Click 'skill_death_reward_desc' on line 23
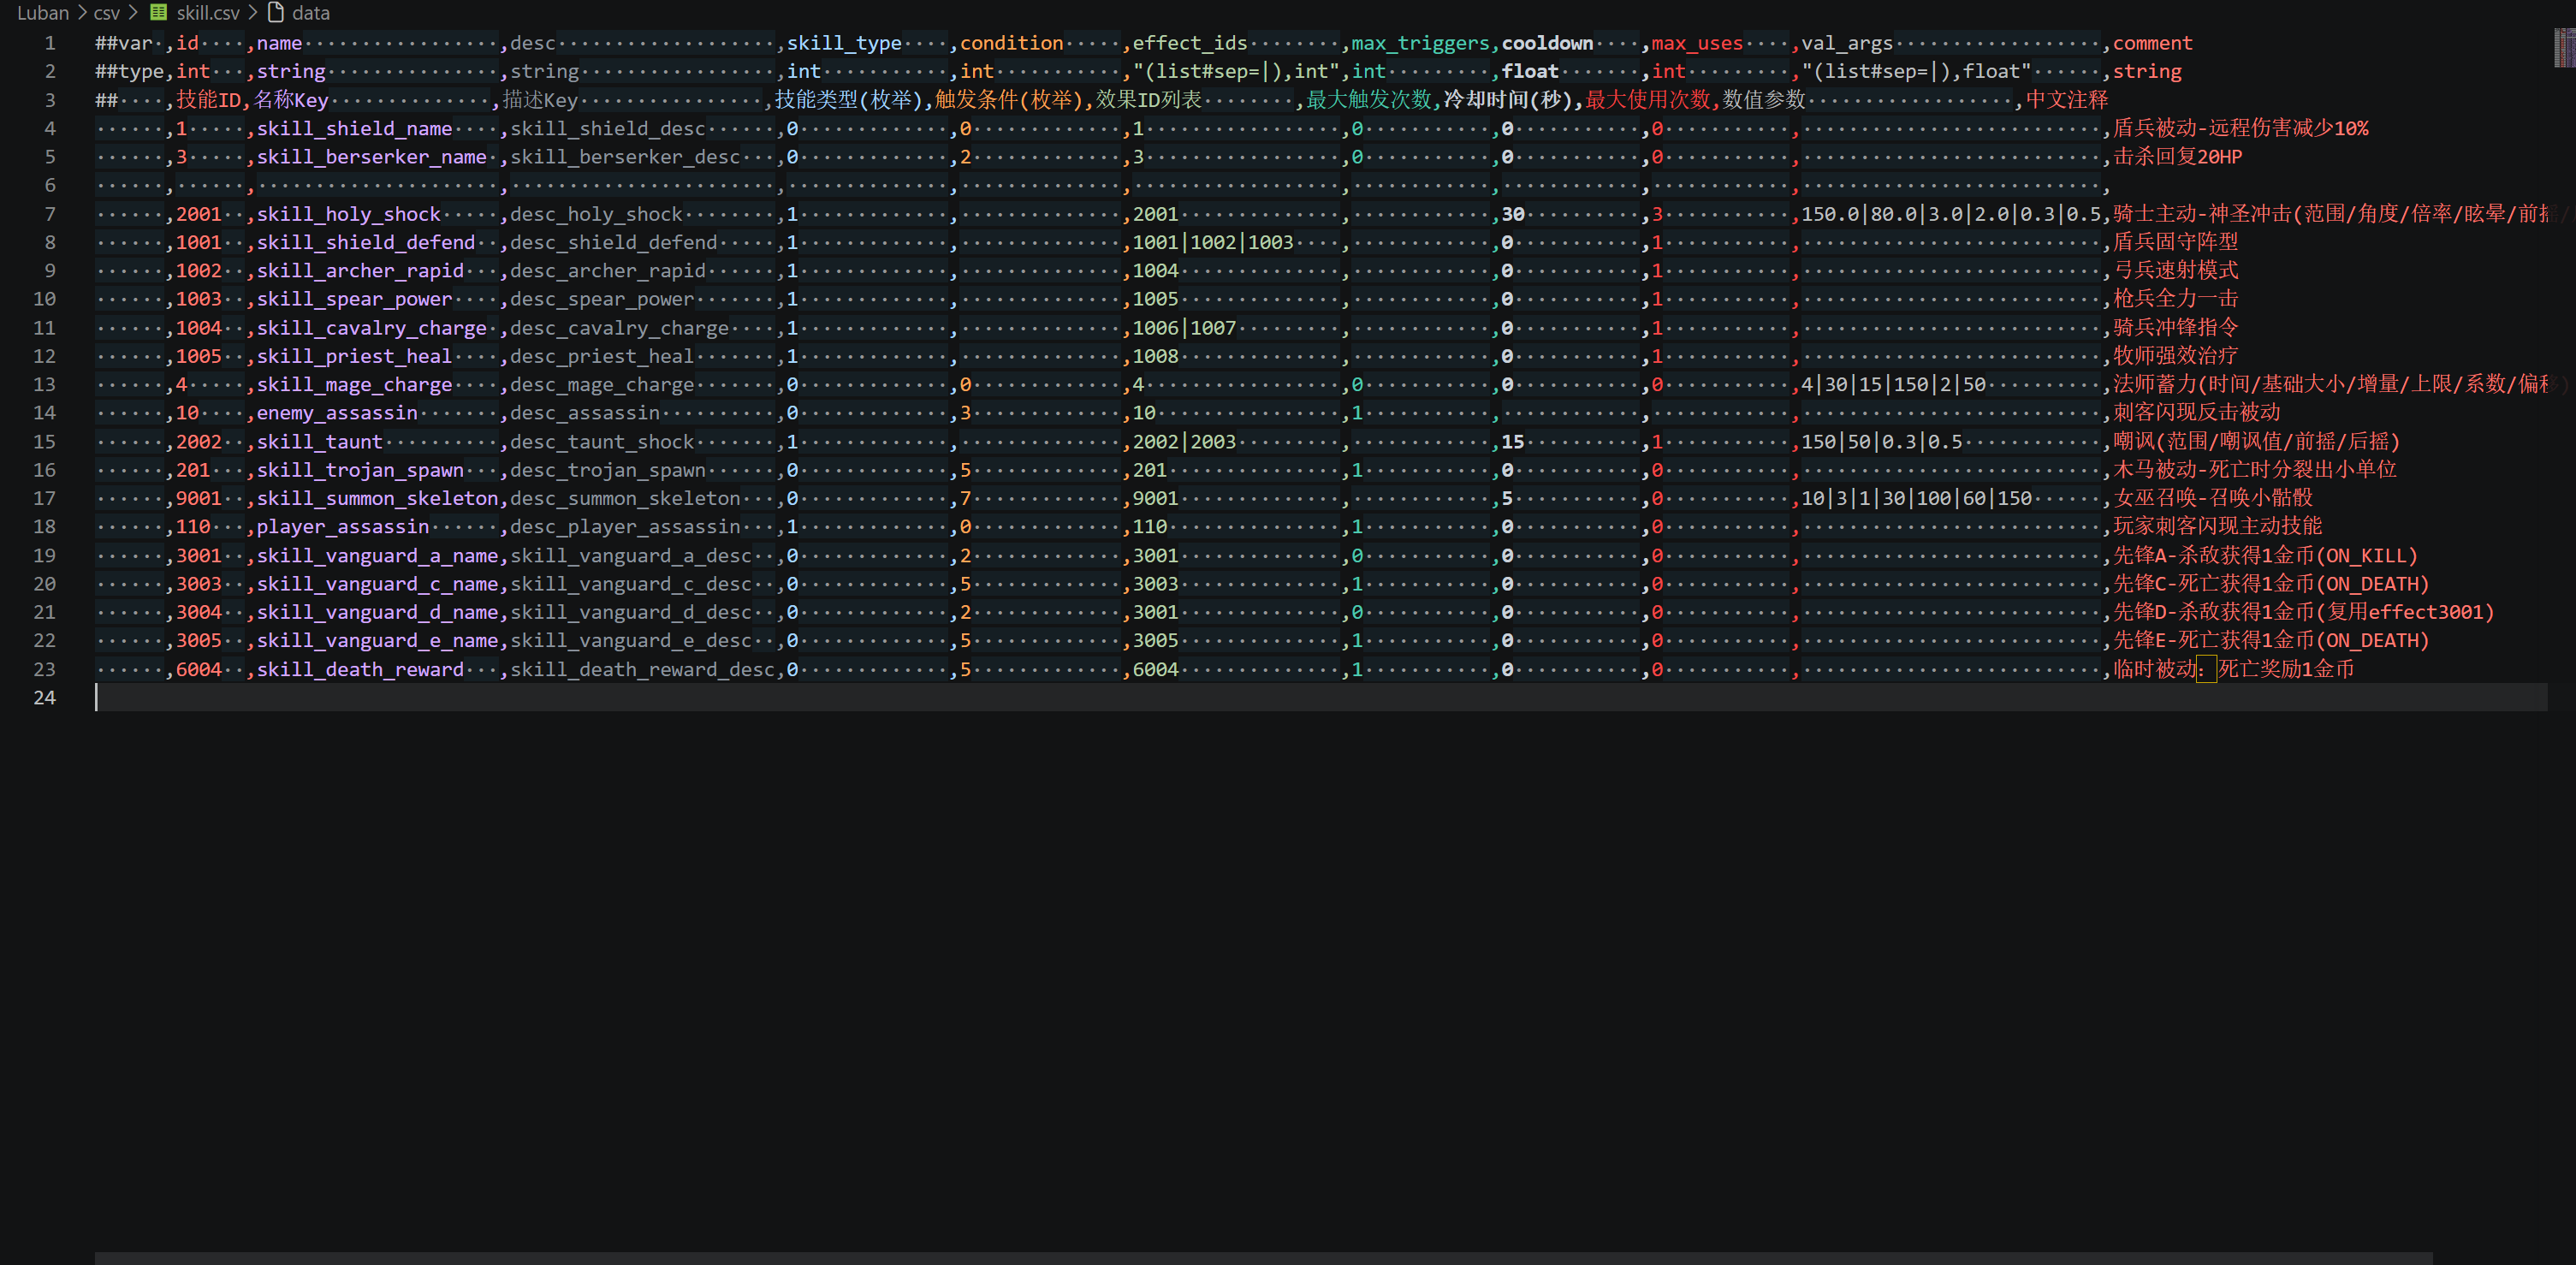The width and height of the screenshot is (2576, 1265). tap(643, 670)
